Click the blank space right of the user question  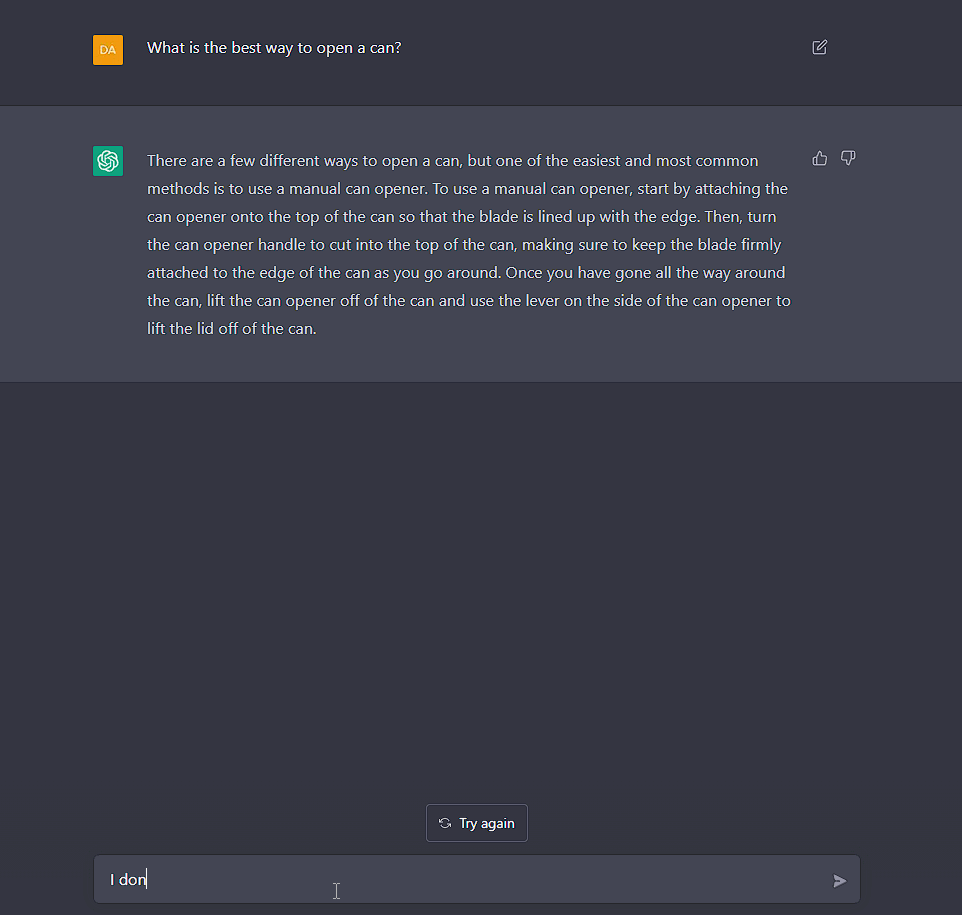600,47
